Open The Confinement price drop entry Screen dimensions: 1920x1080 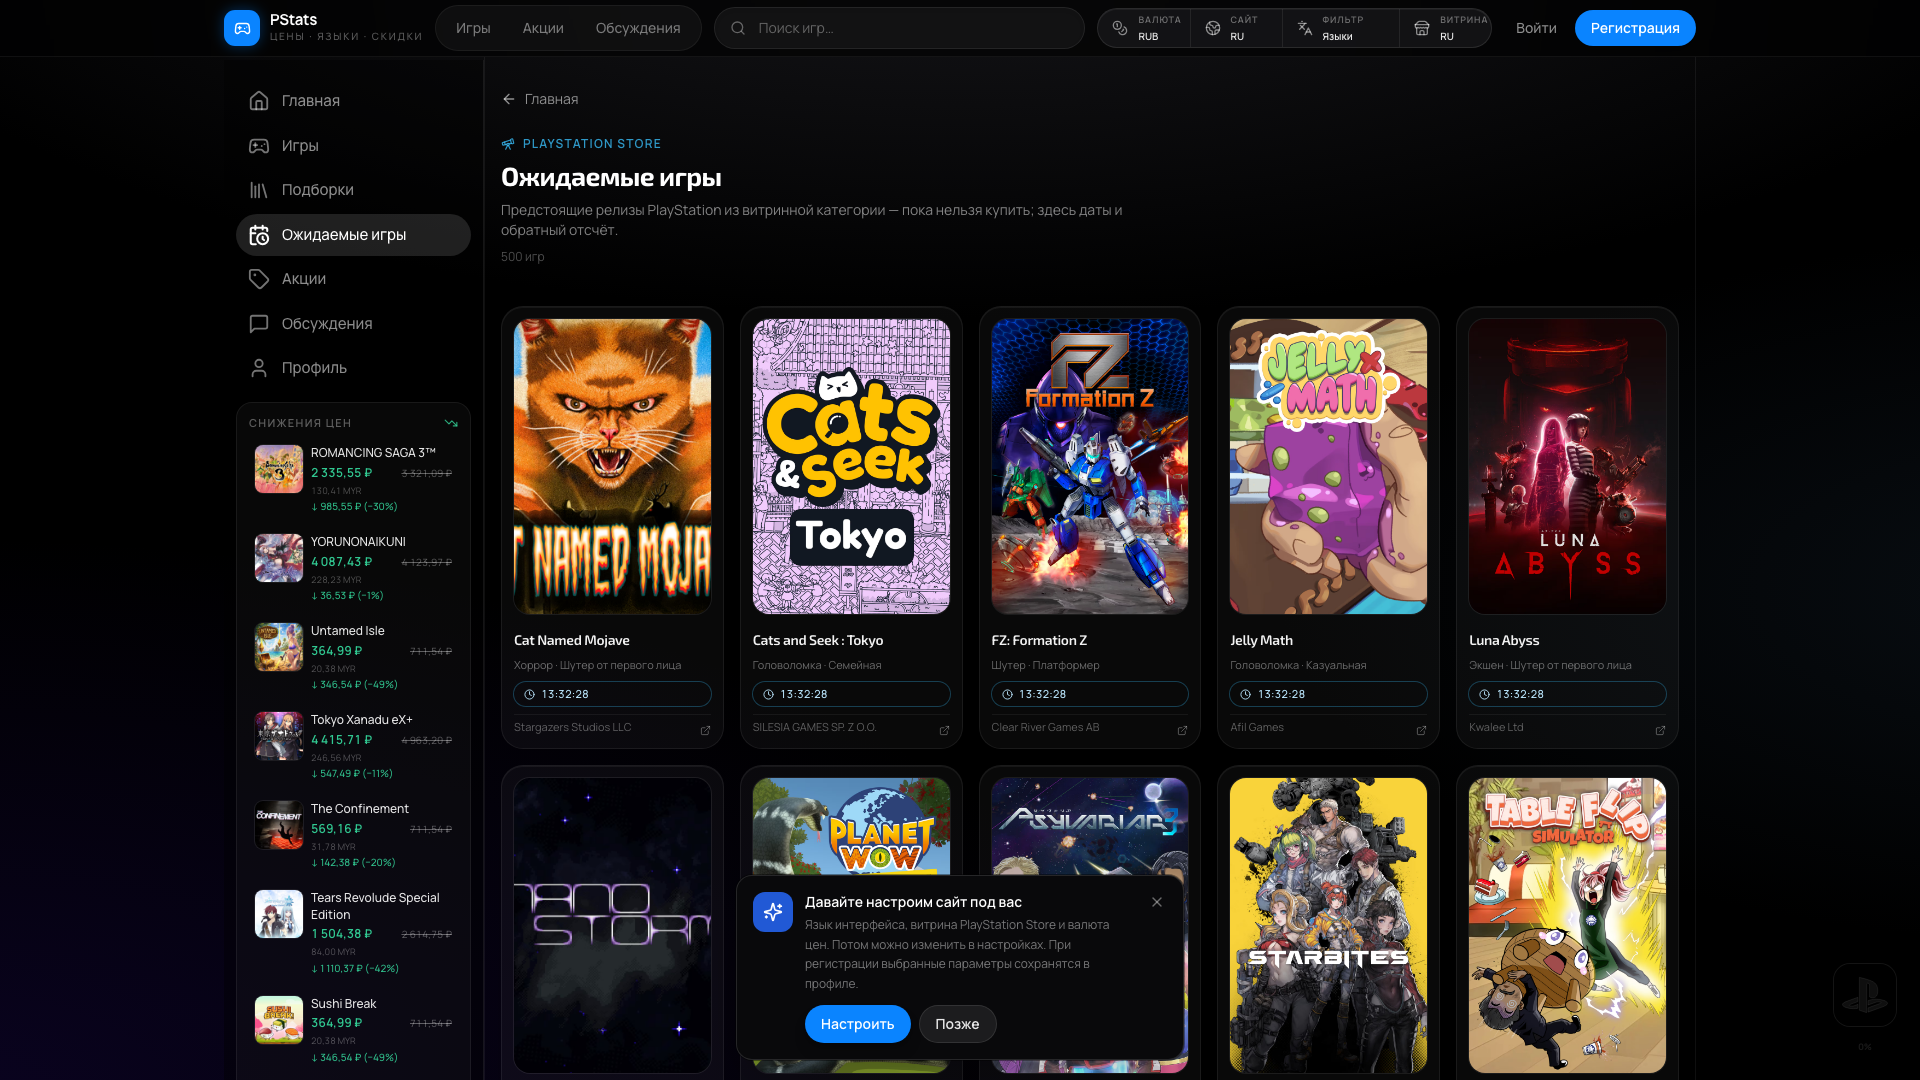(353, 835)
